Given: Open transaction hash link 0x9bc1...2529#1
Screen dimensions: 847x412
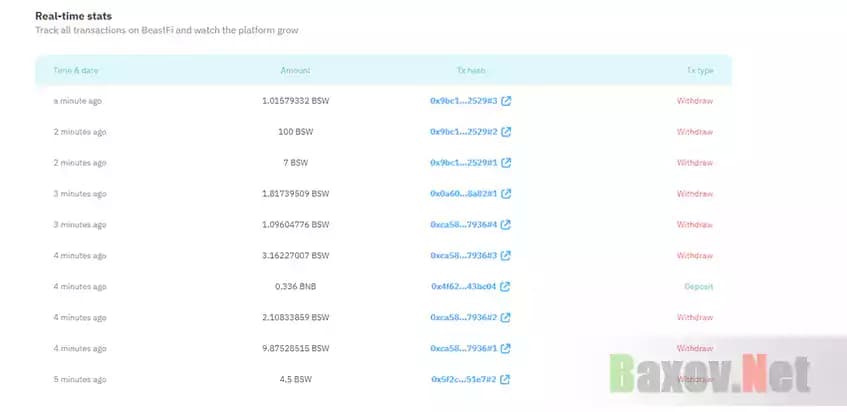Looking at the screenshot, I should click(x=464, y=163).
